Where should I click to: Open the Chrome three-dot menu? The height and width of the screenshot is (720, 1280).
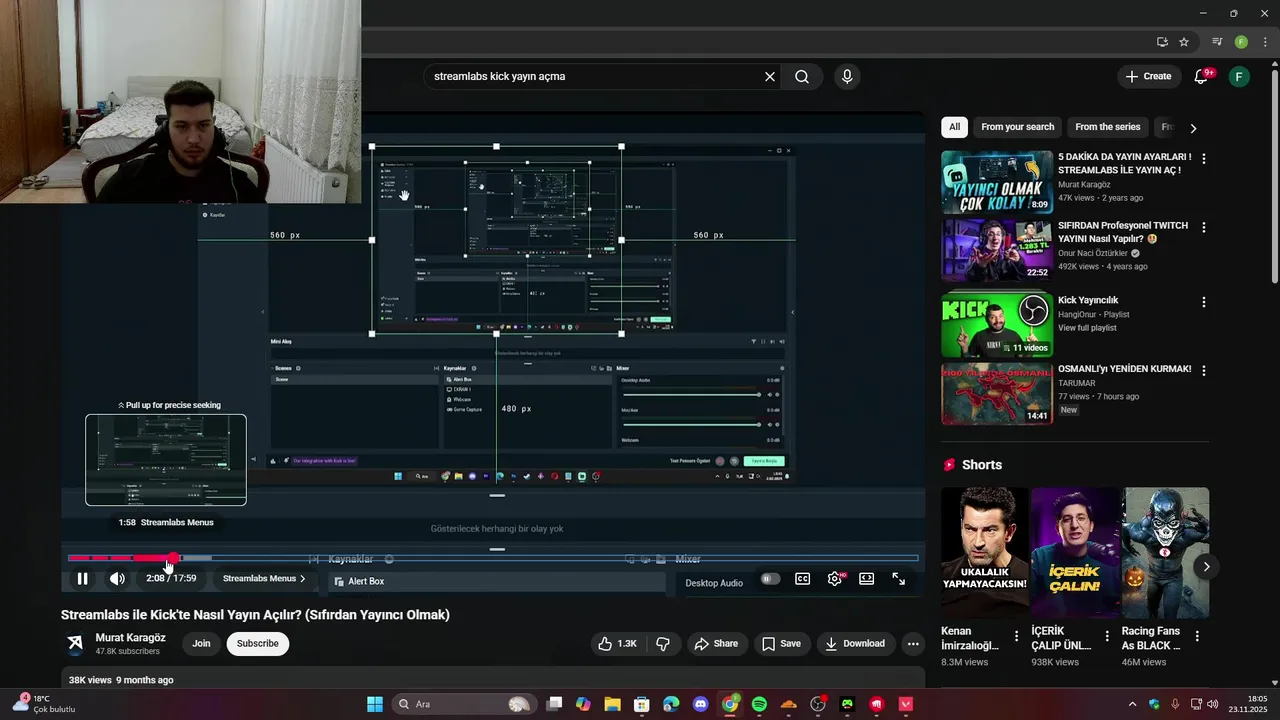[x=1265, y=42]
